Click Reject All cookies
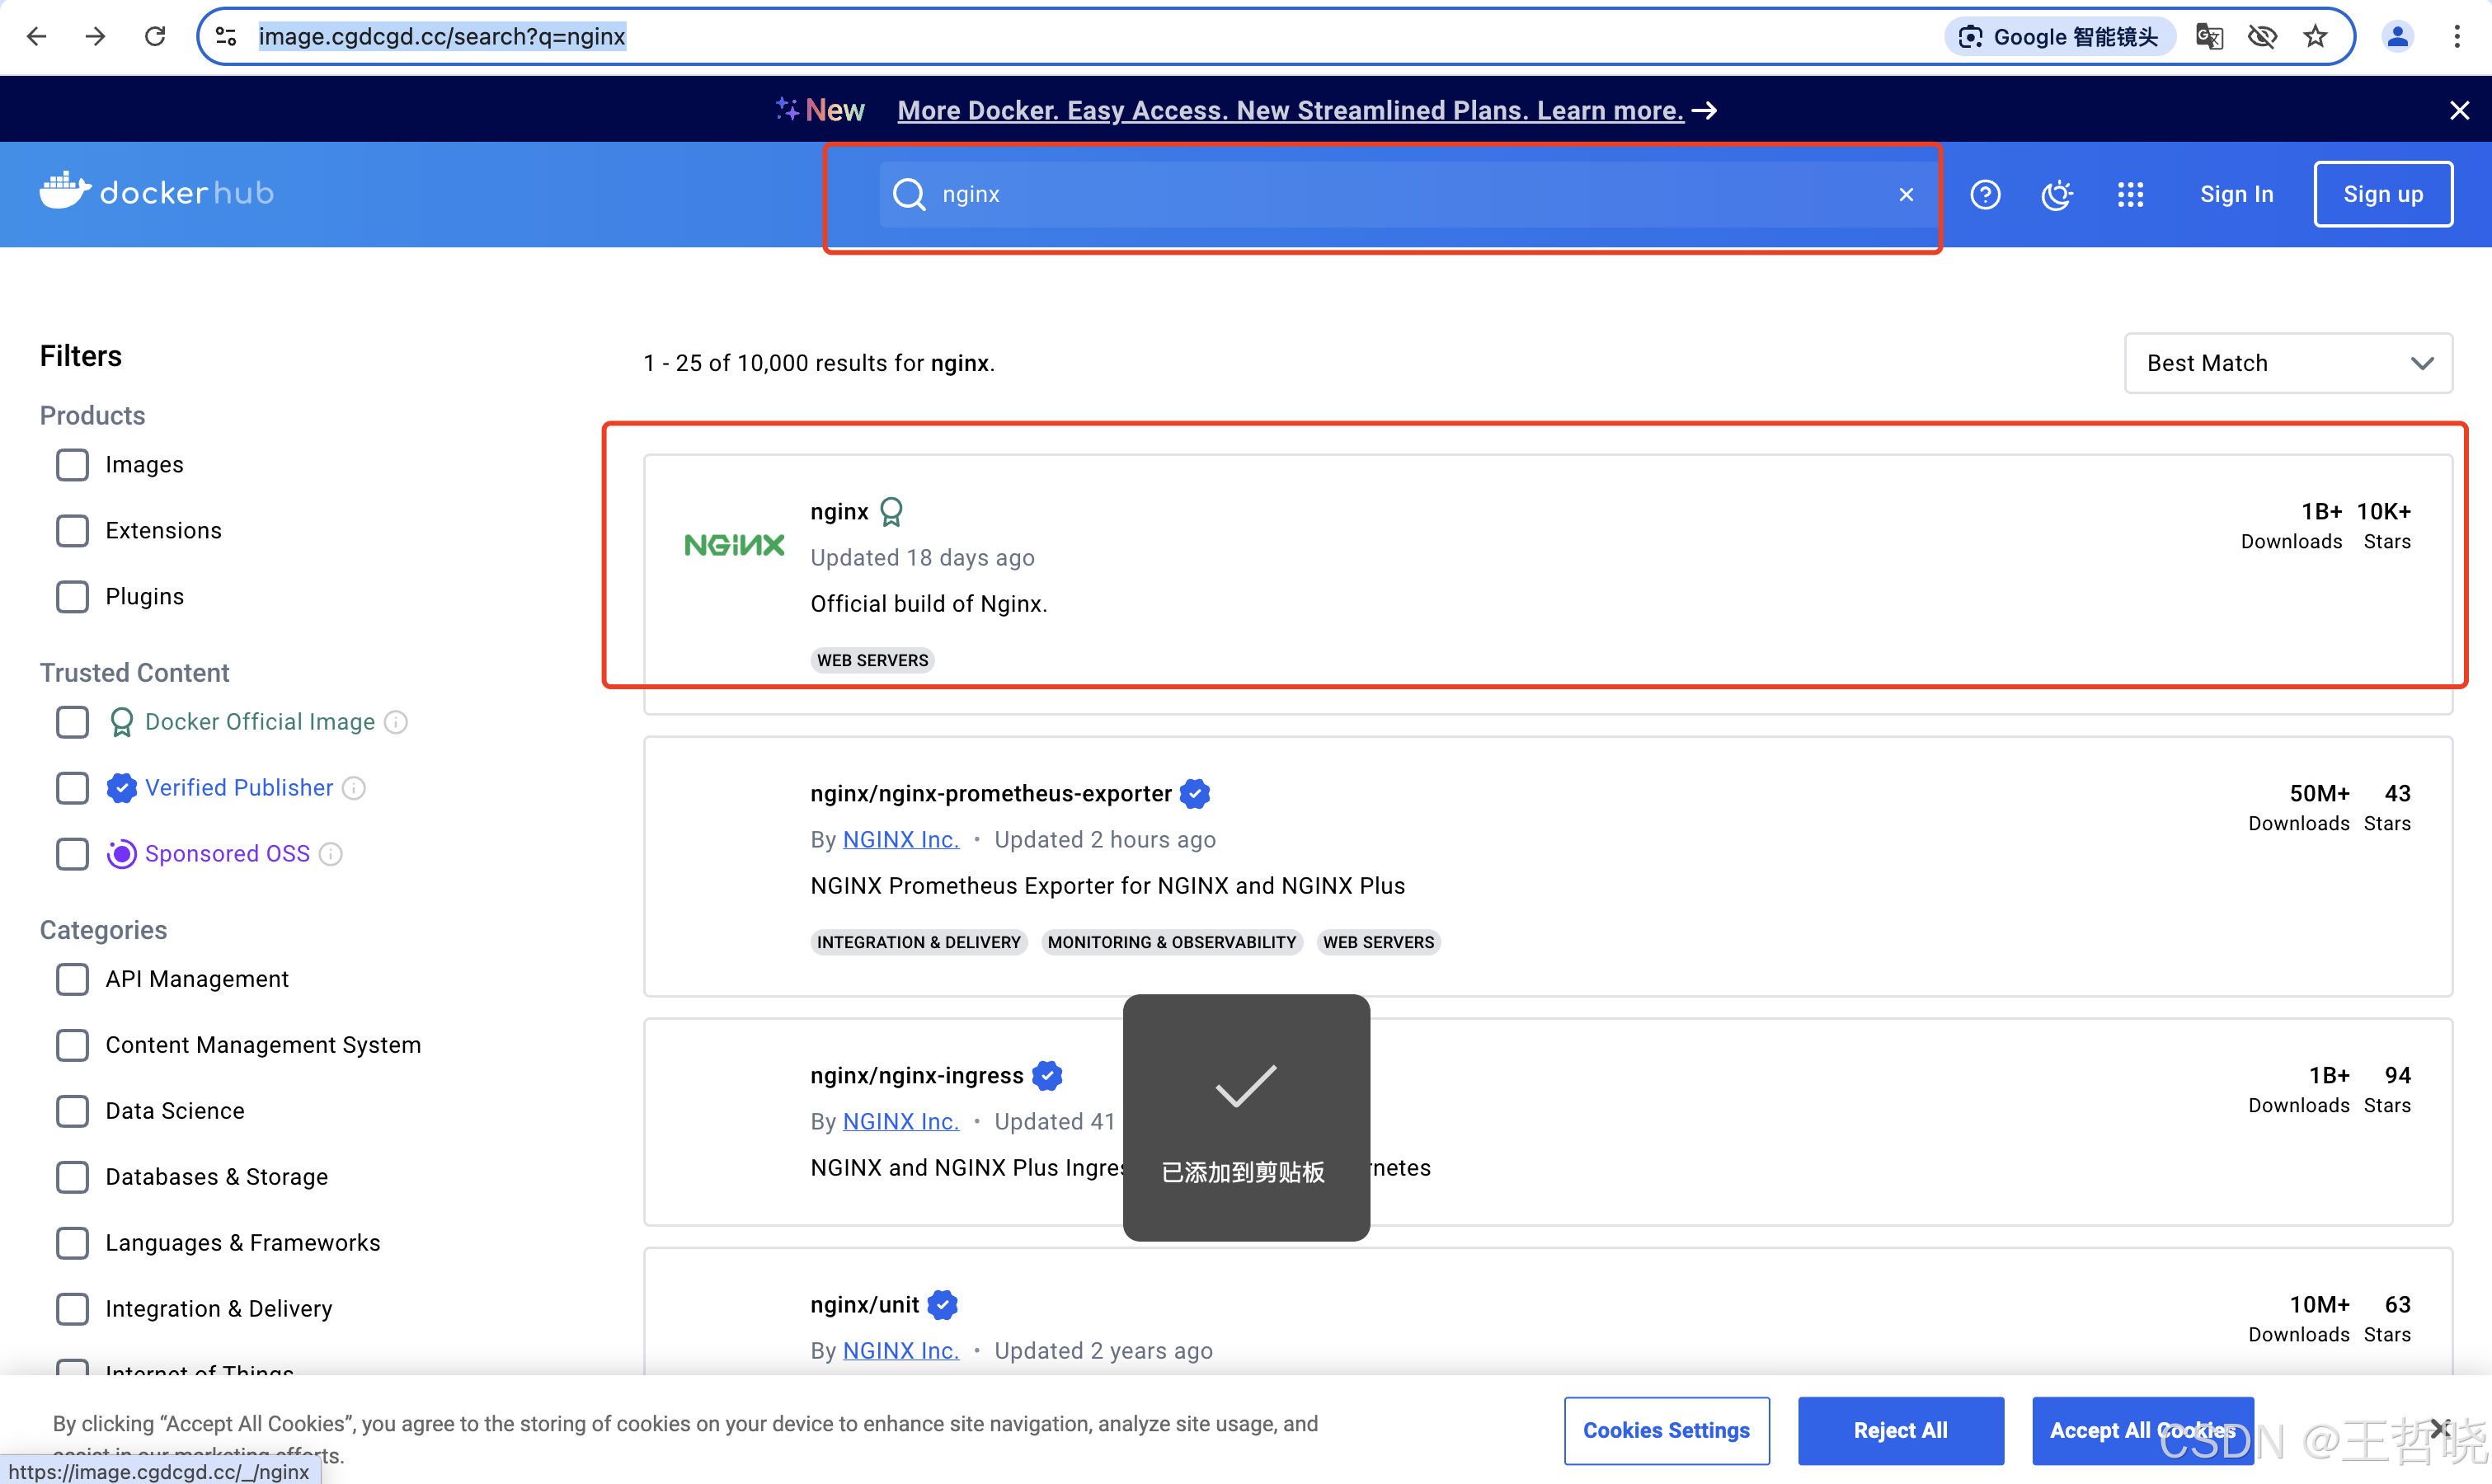2492x1484 pixels. point(1901,1430)
